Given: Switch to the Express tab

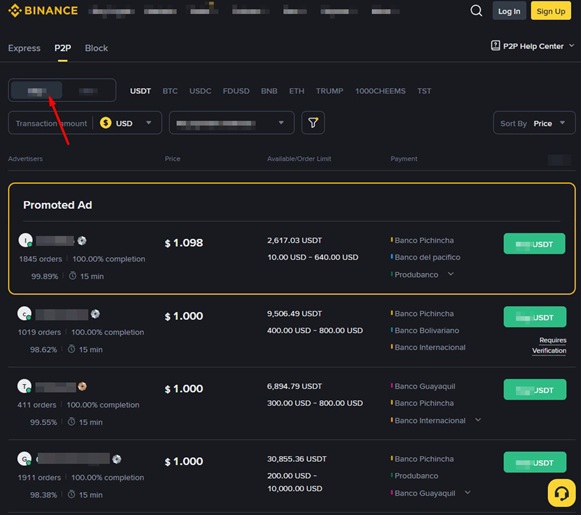Looking at the screenshot, I should [24, 48].
